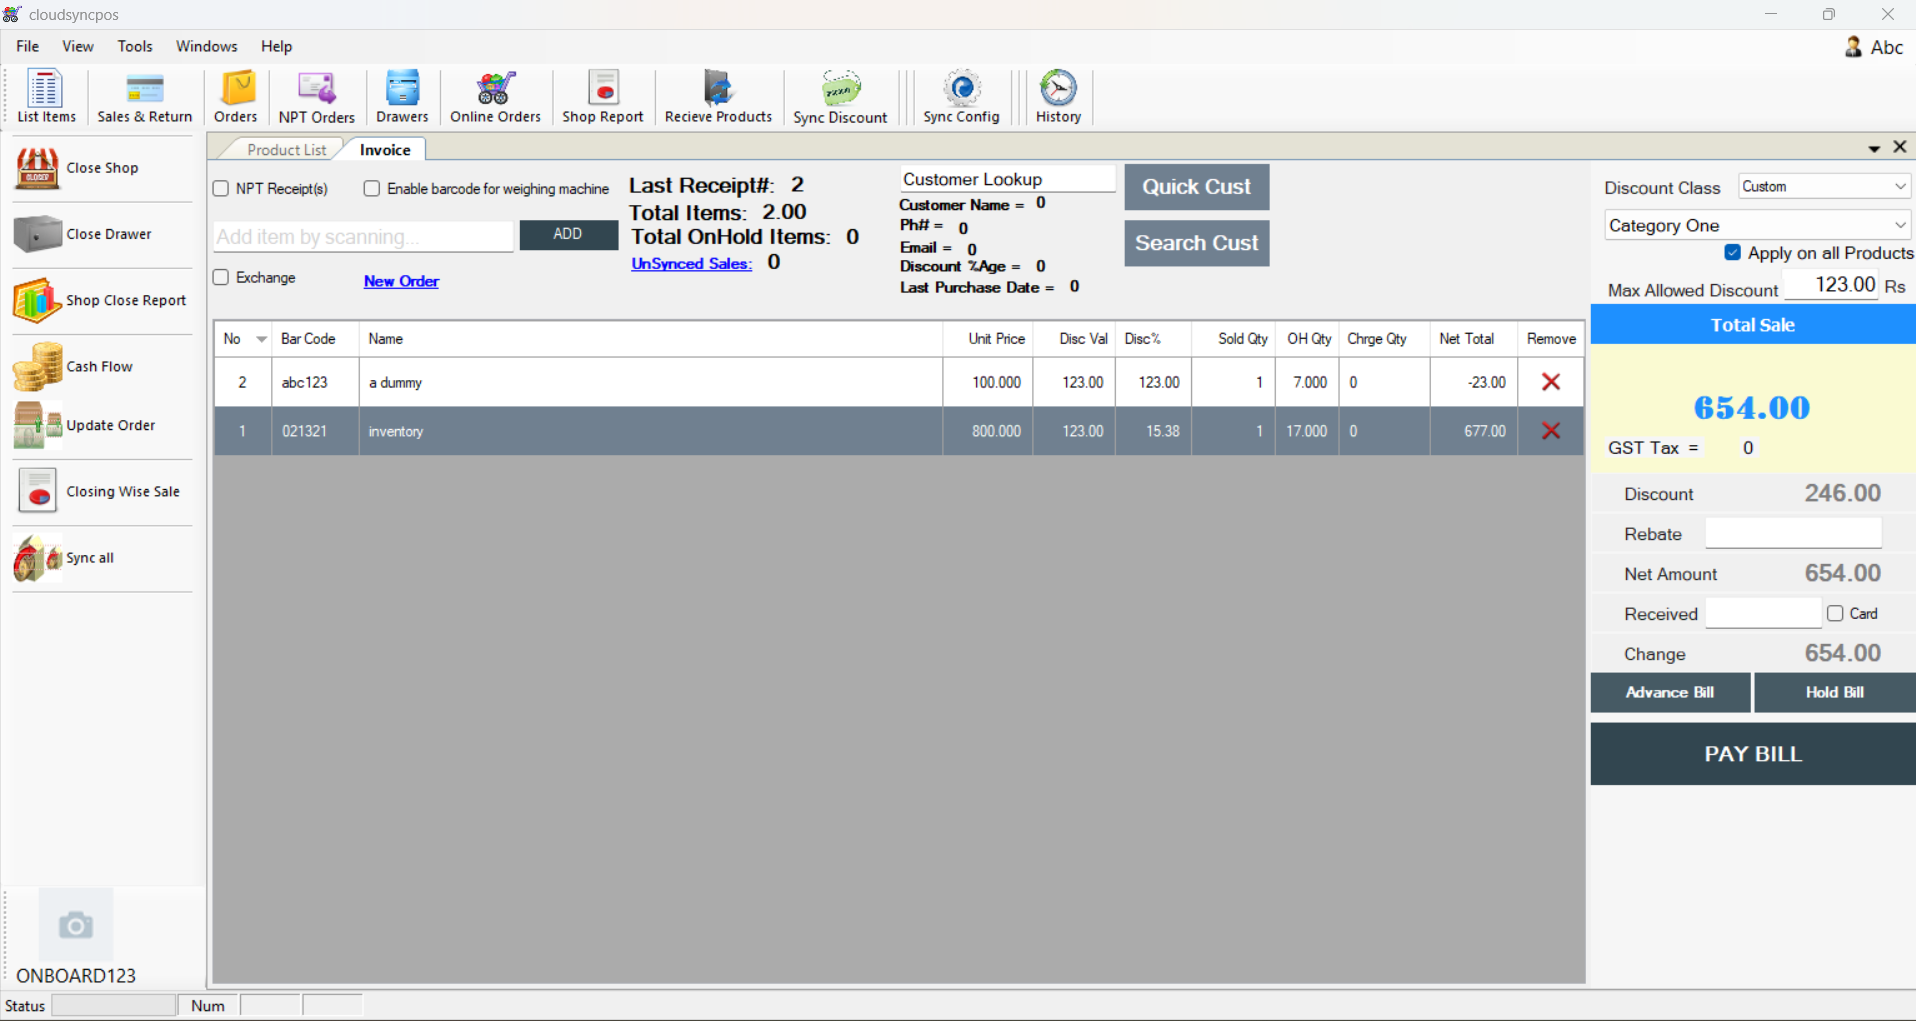Open the Tools menu
Image resolution: width=1916 pixels, height=1021 pixels.
(135, 46)
